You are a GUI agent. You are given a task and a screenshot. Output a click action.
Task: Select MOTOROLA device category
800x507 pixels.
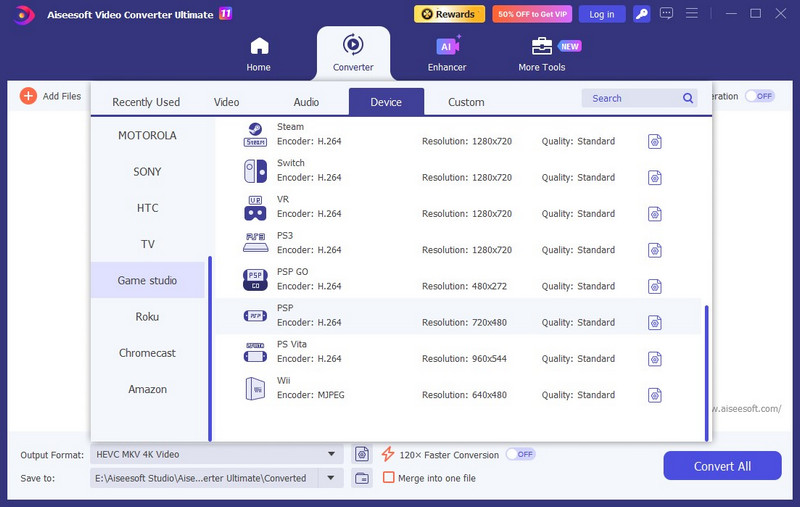point(147,135)
